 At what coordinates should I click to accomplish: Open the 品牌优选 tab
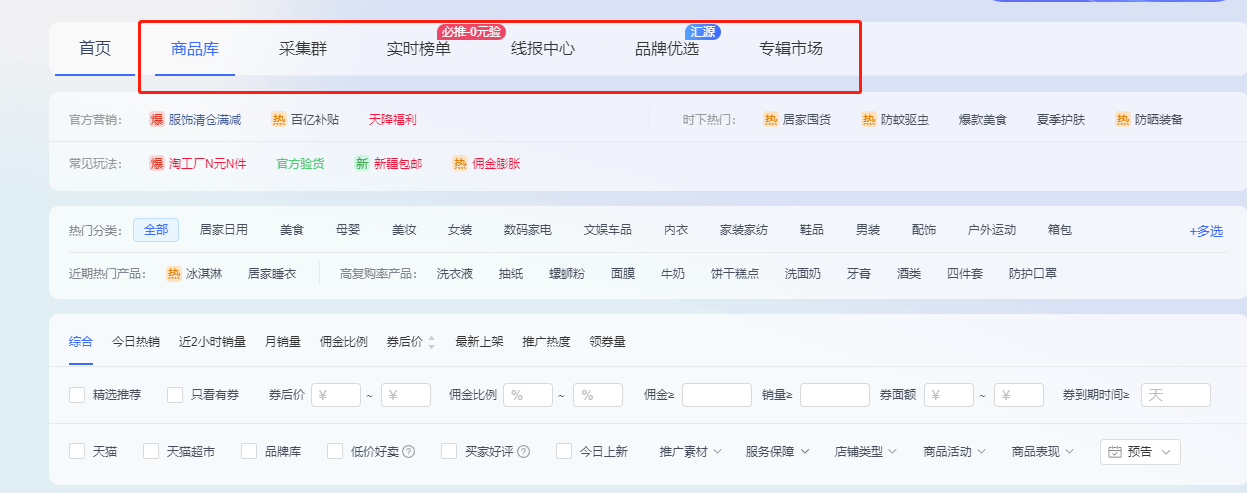[667, 48]
